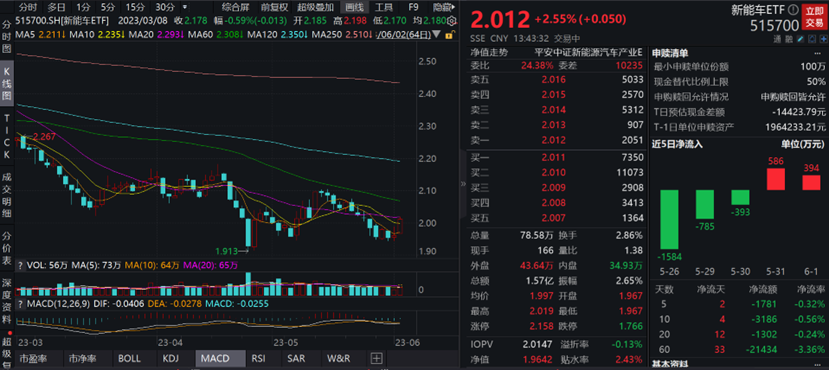Click the 买二 volume 11073
The height and width of the screenshot is (370, 829).
[630, 172]
